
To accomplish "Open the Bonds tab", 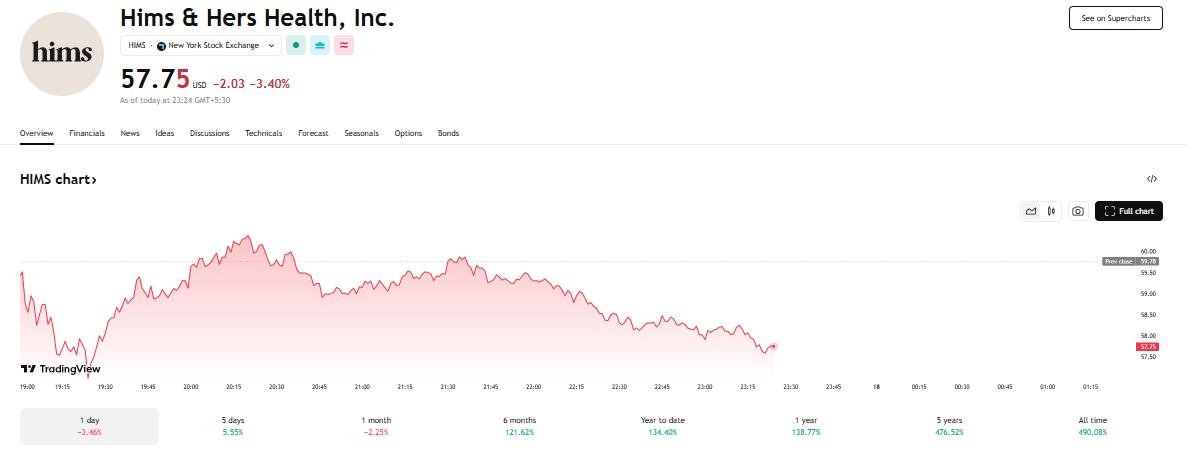I will pos(448,133).
